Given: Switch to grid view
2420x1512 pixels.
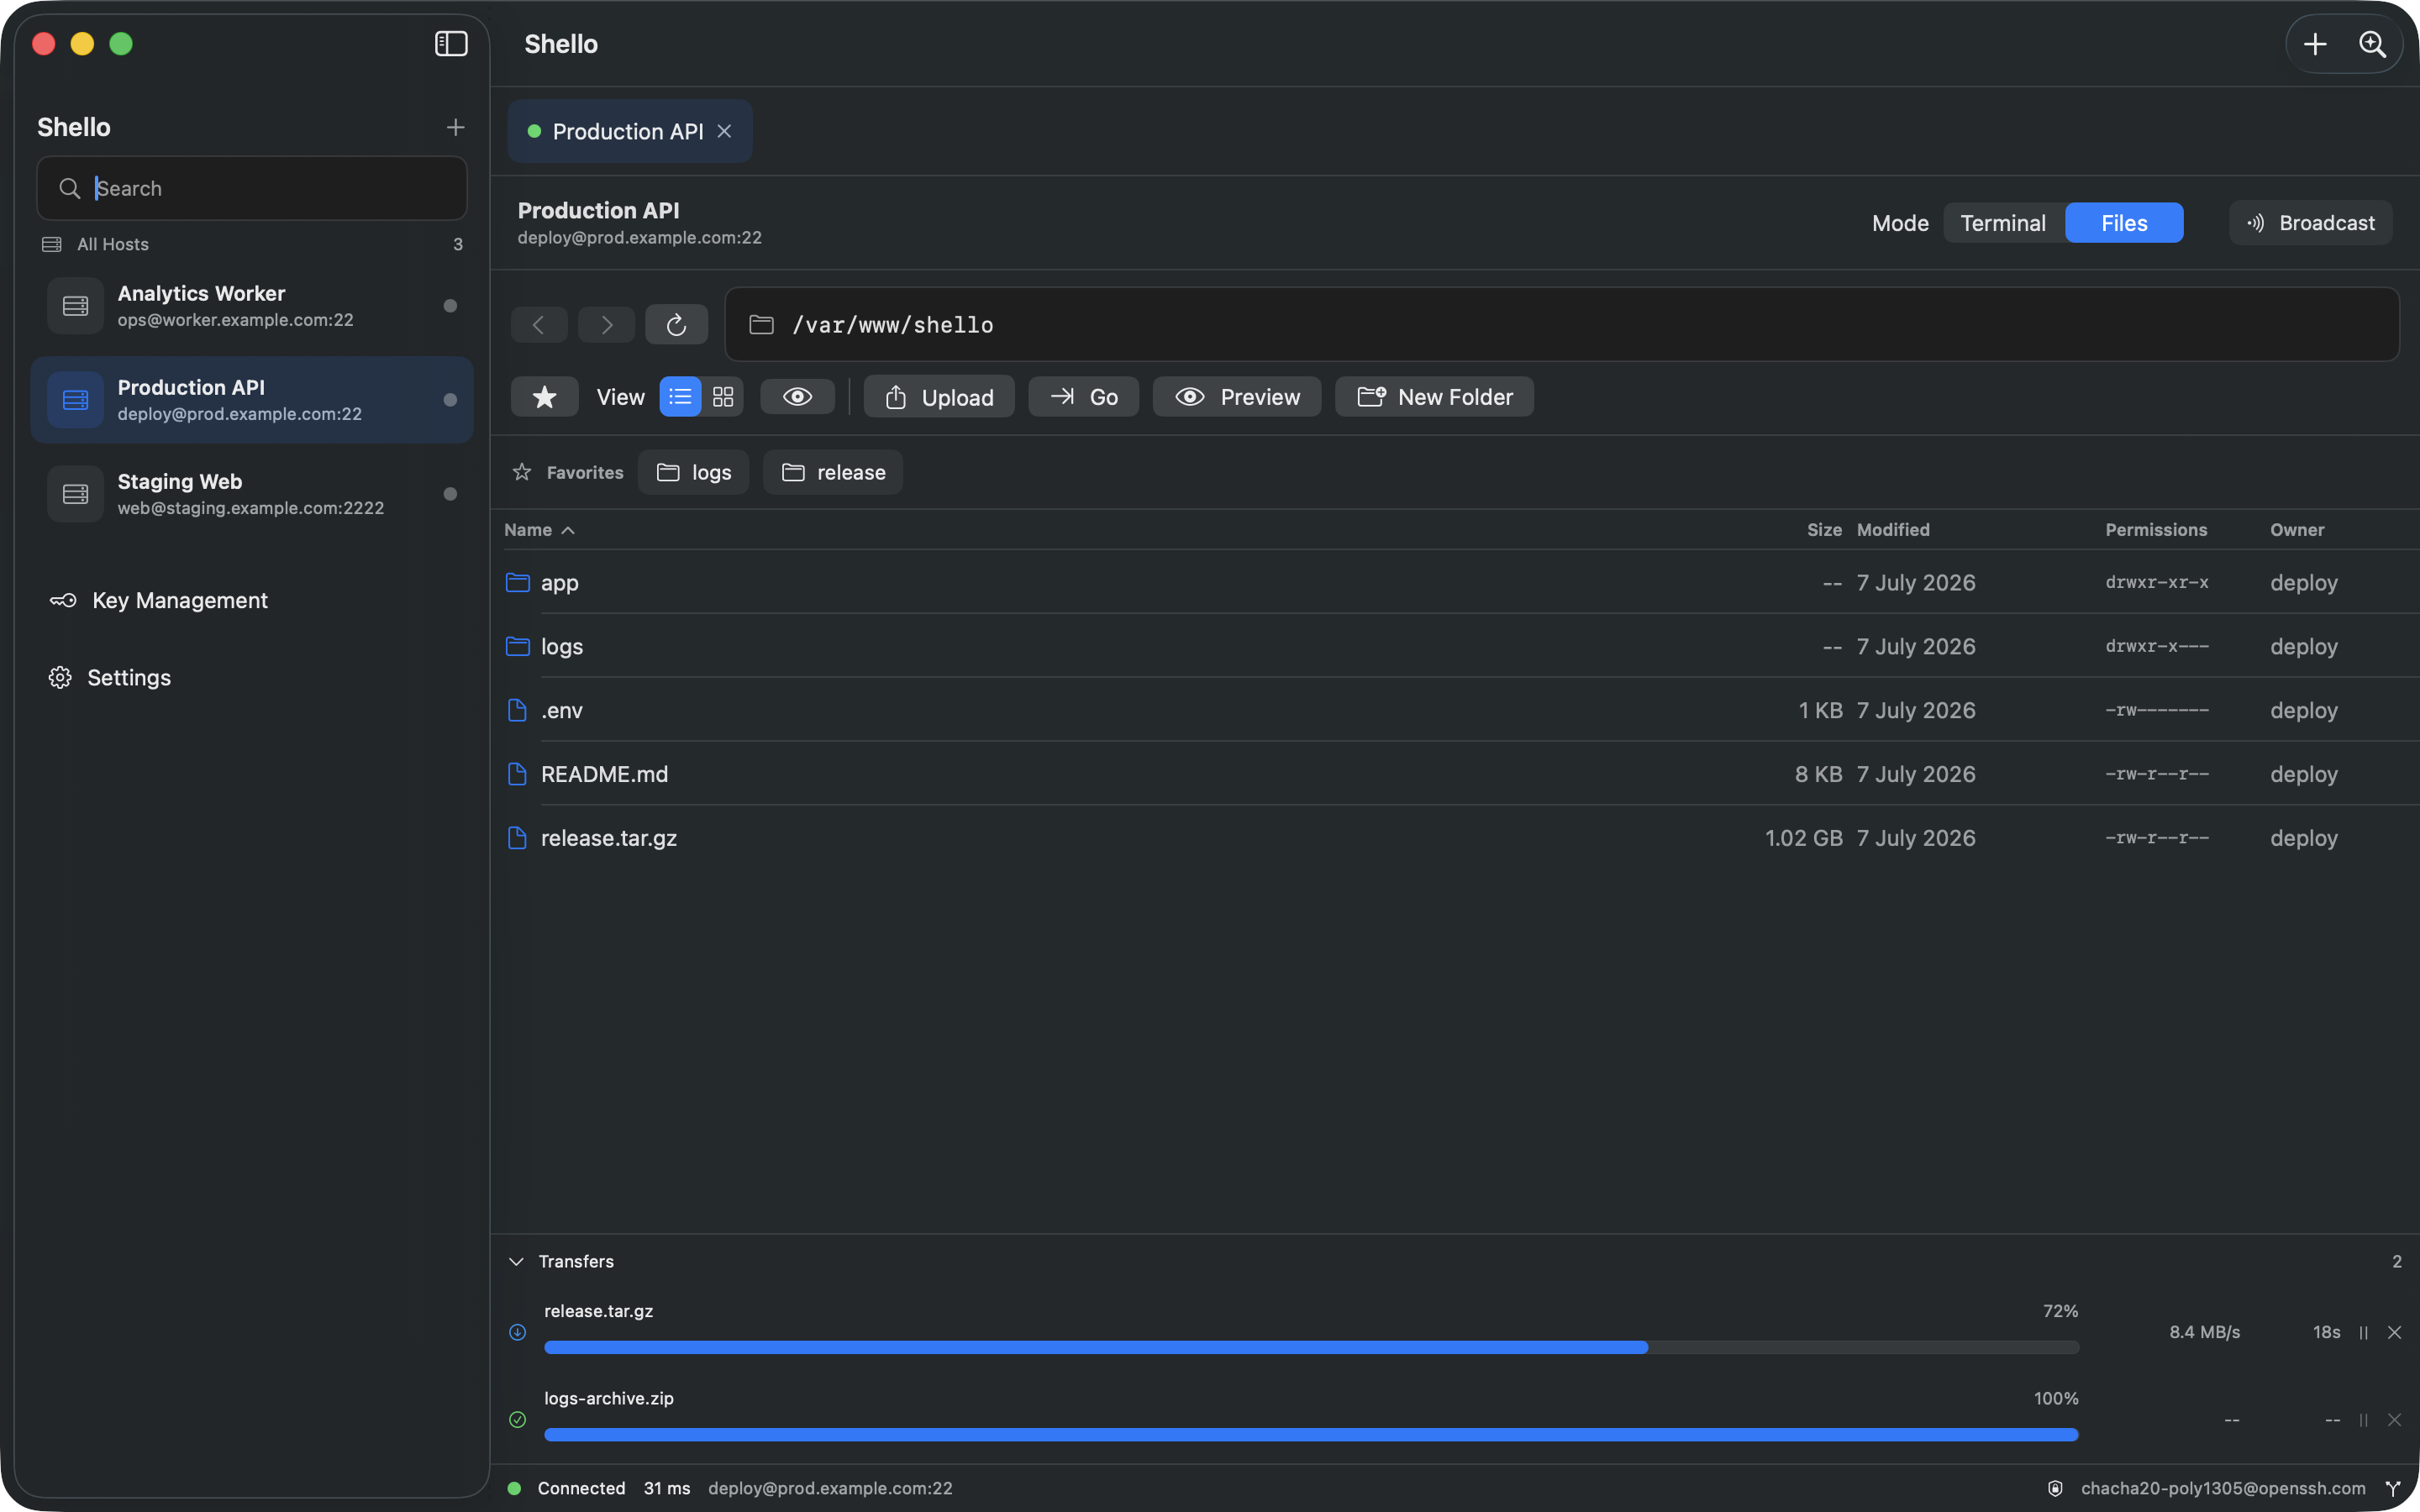Looking at the screenshot, I should (x=723, y=397).
